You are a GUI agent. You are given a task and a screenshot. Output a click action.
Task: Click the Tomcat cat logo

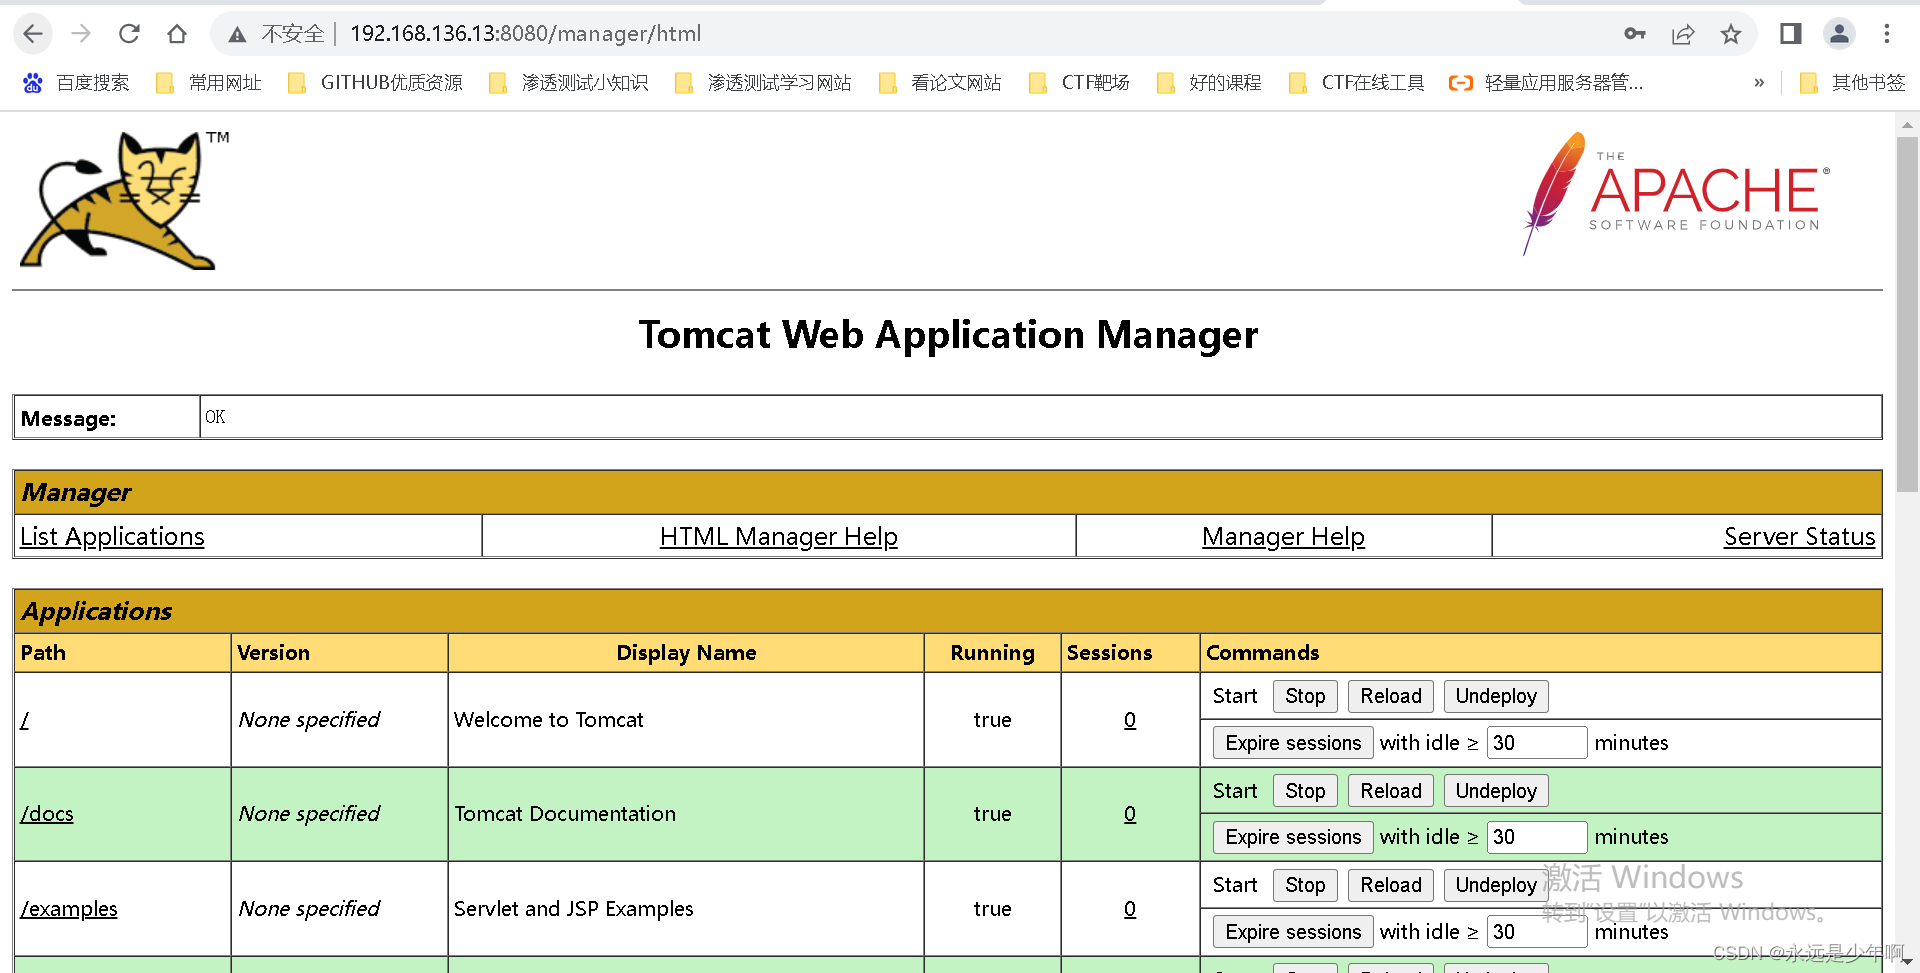[x=123, y=200]
